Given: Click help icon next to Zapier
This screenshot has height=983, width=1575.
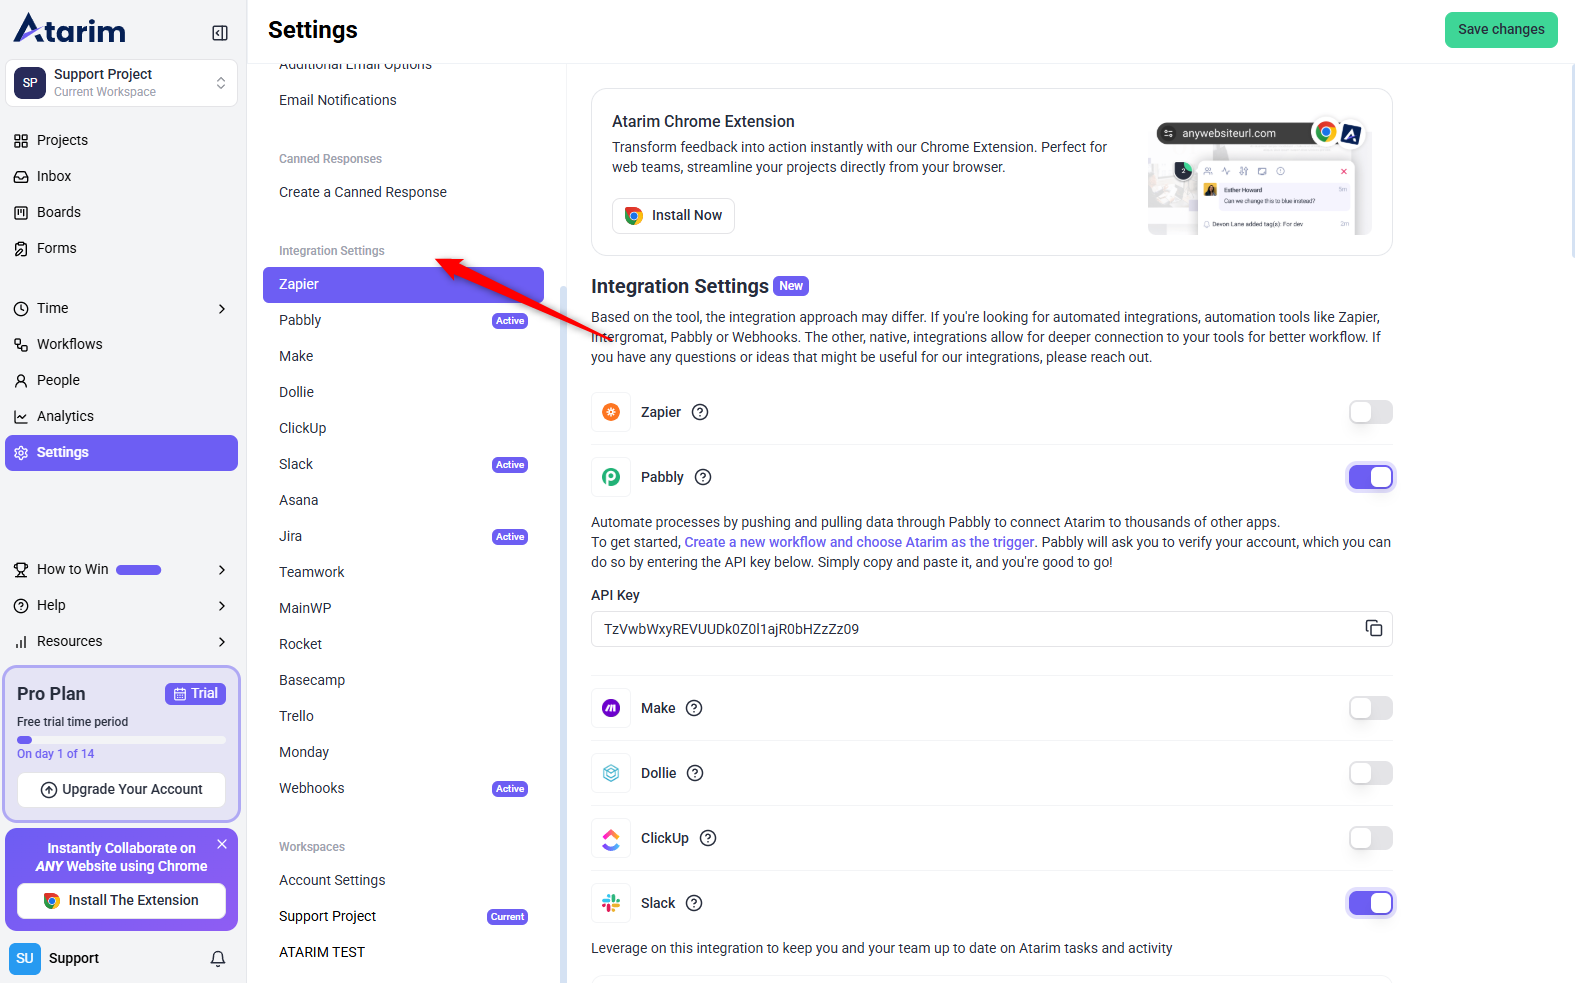Looking at the screenshot, I should pos(700,412).
